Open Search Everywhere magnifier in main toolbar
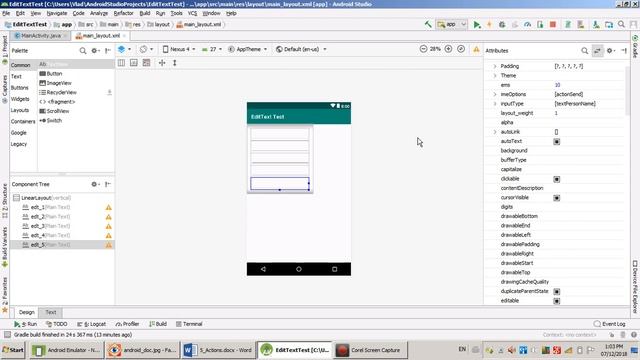 coord(621,24)
